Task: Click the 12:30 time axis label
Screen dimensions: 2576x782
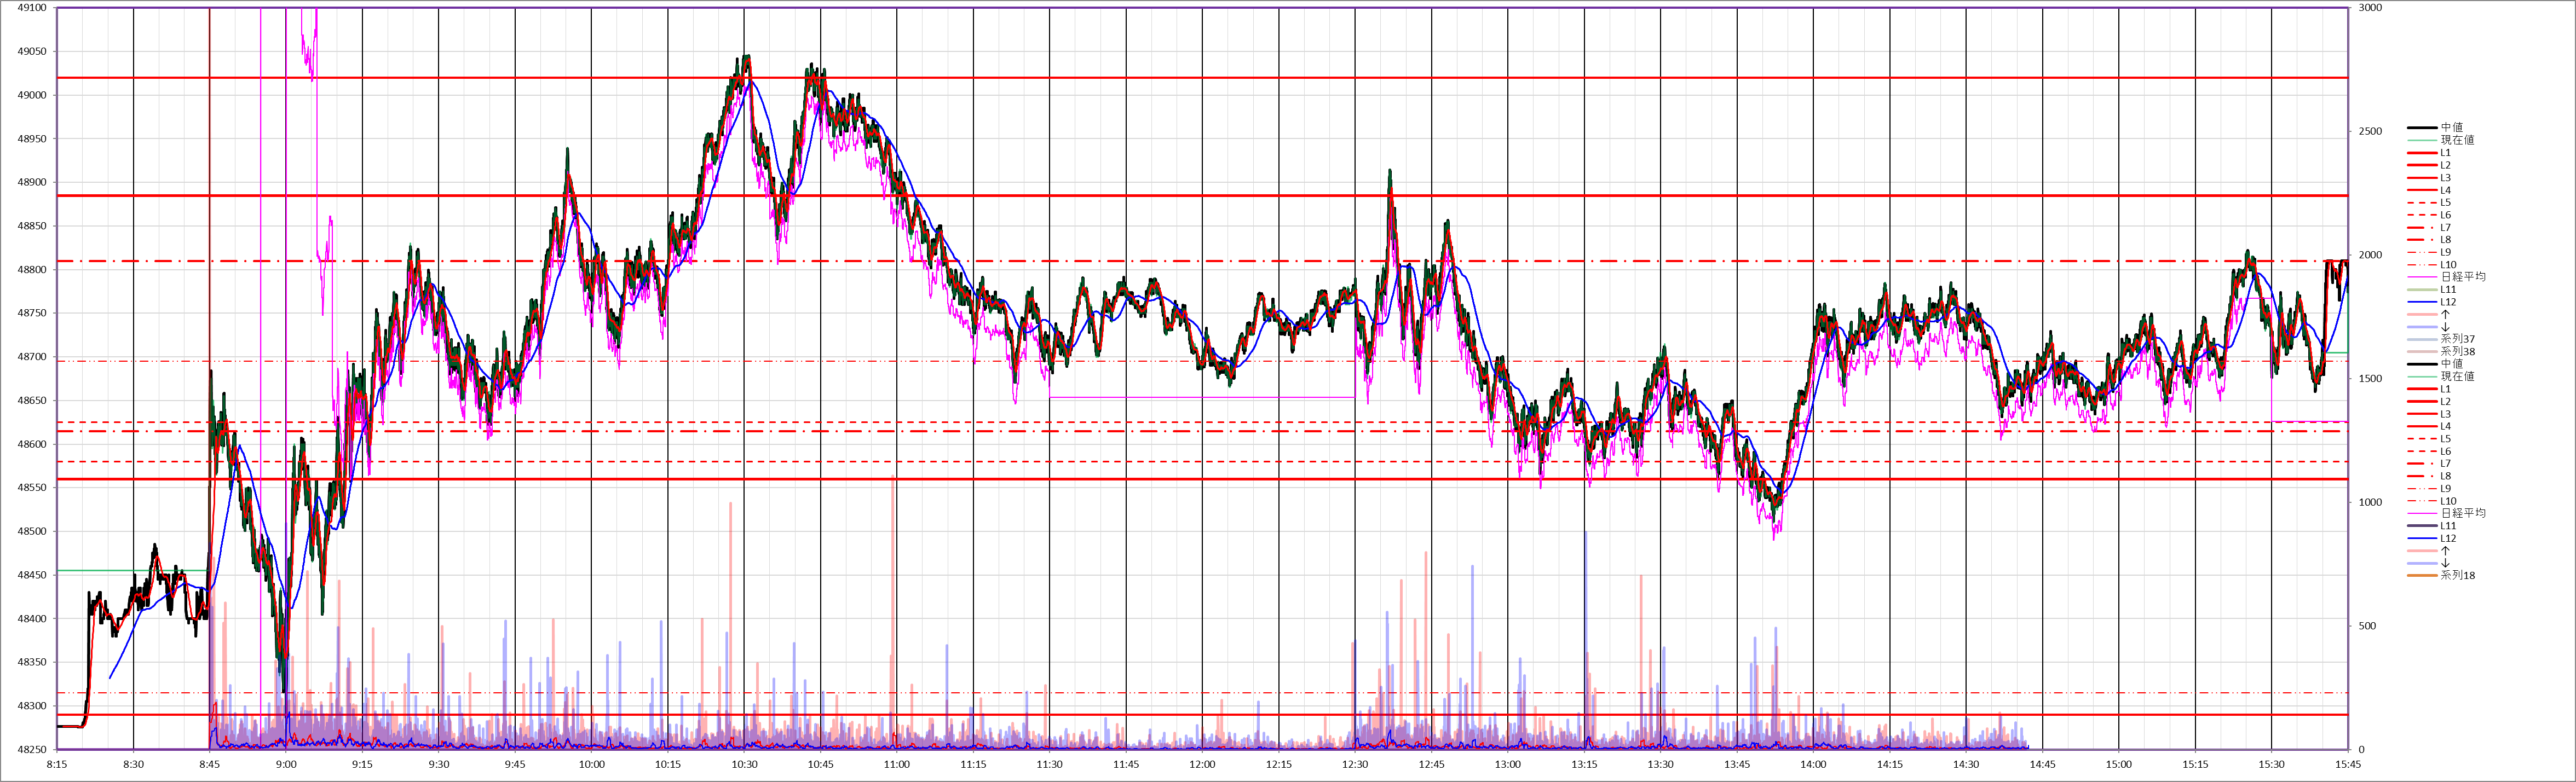Action: click(1355, 765)
